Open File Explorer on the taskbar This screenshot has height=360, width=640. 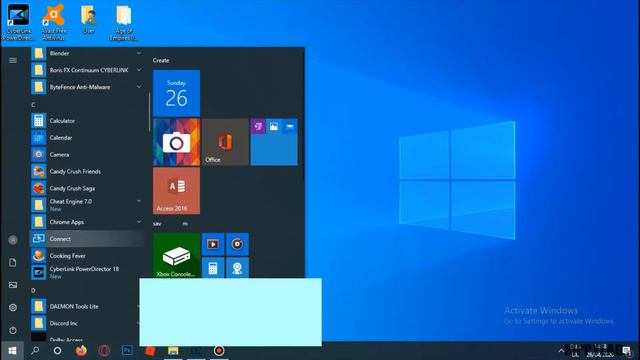[x=173, y=351]
